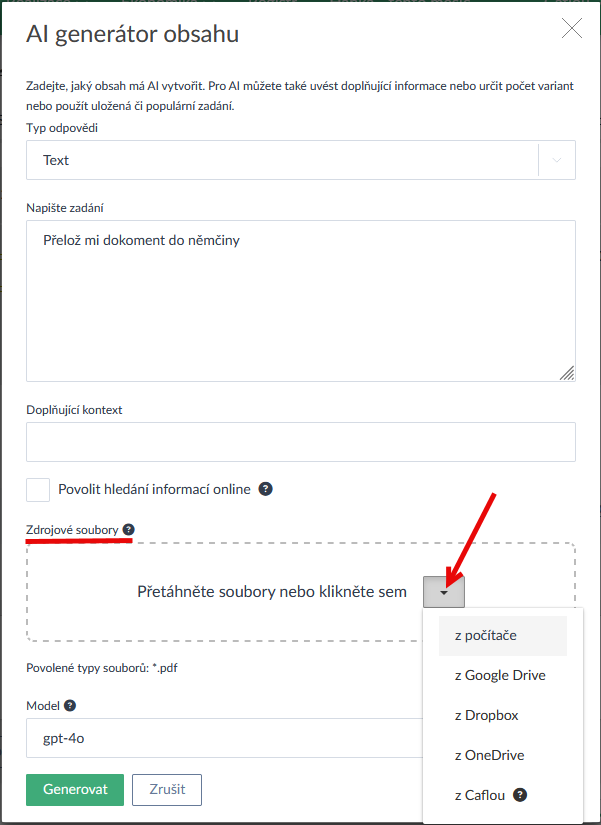Screen dimensions: 601x825
Task: Grab the text area resize handle
Action: coord(567,373)
